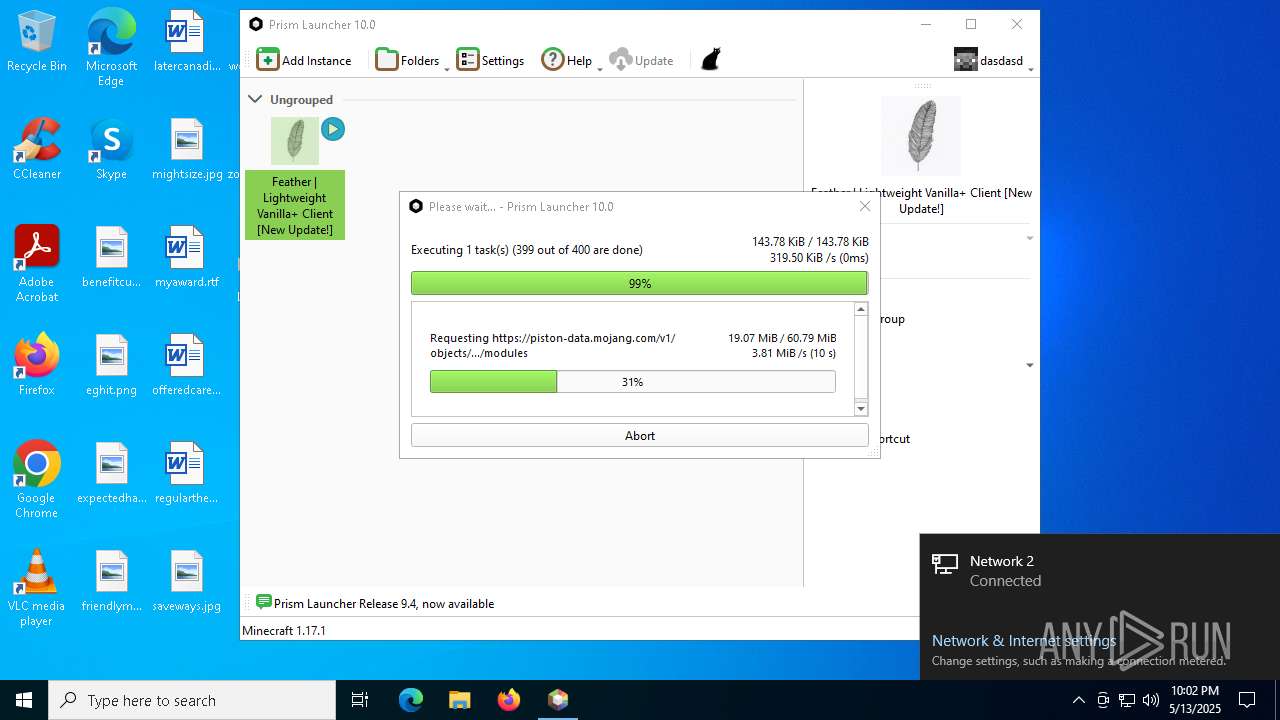
Task: Maximize the Prism Launcher window
Action: click(970, 24)
